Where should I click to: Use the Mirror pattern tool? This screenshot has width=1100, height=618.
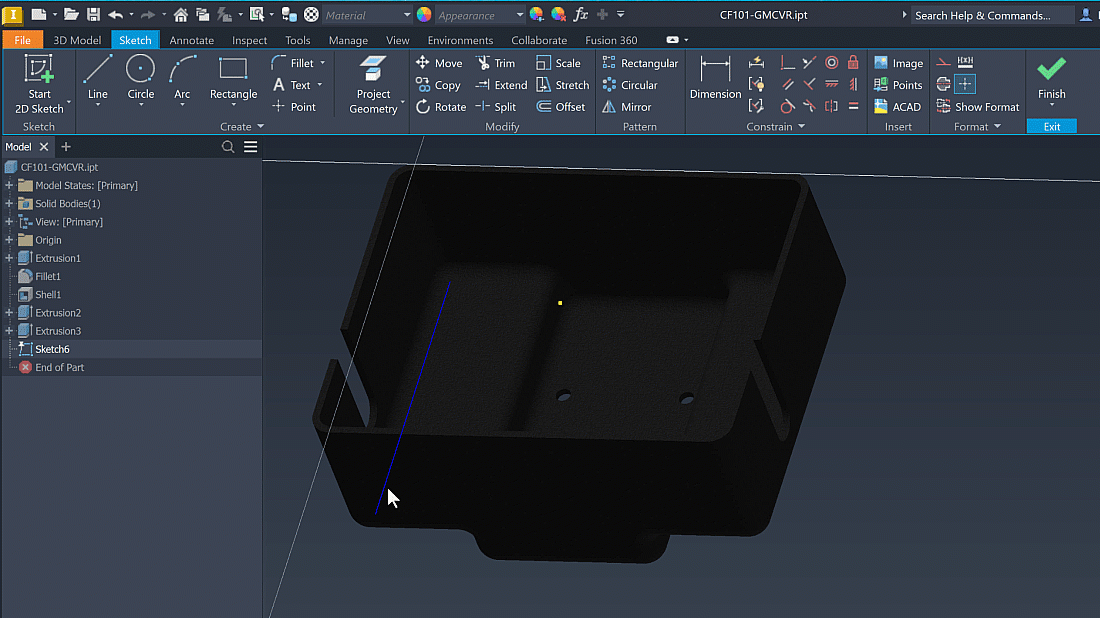[x=626, y=107]
